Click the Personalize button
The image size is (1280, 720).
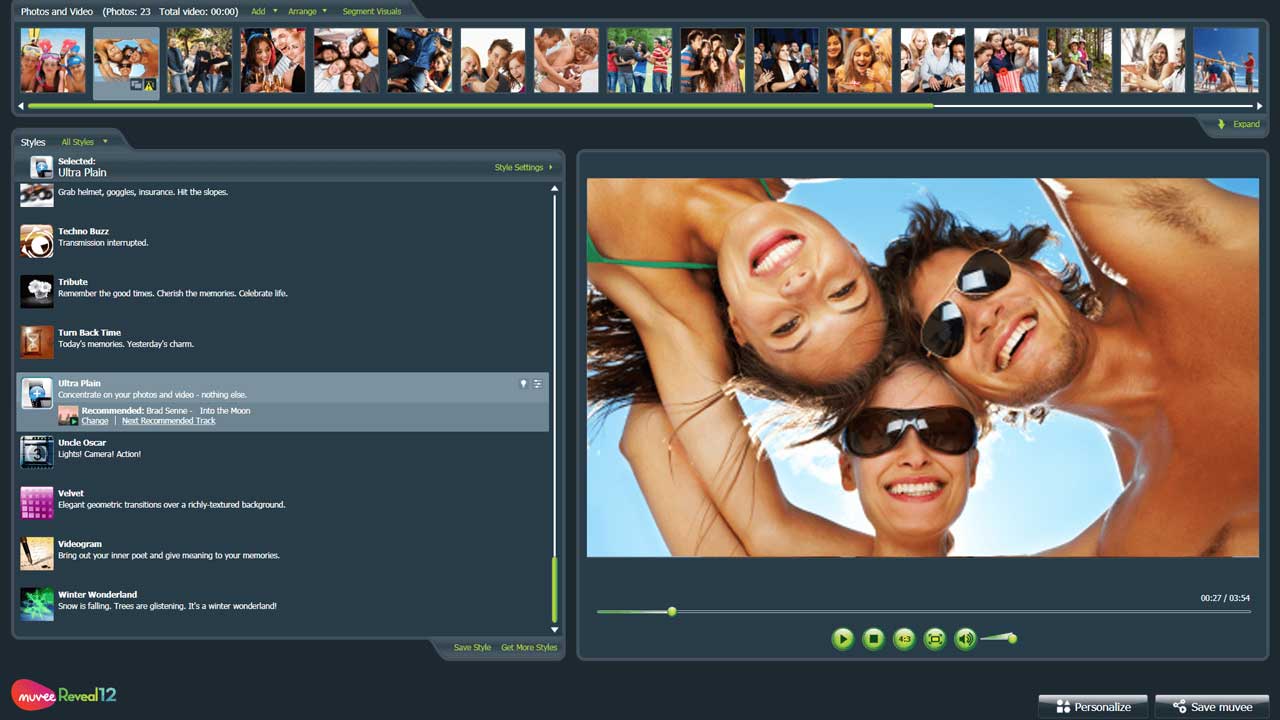pos(1092,707)
